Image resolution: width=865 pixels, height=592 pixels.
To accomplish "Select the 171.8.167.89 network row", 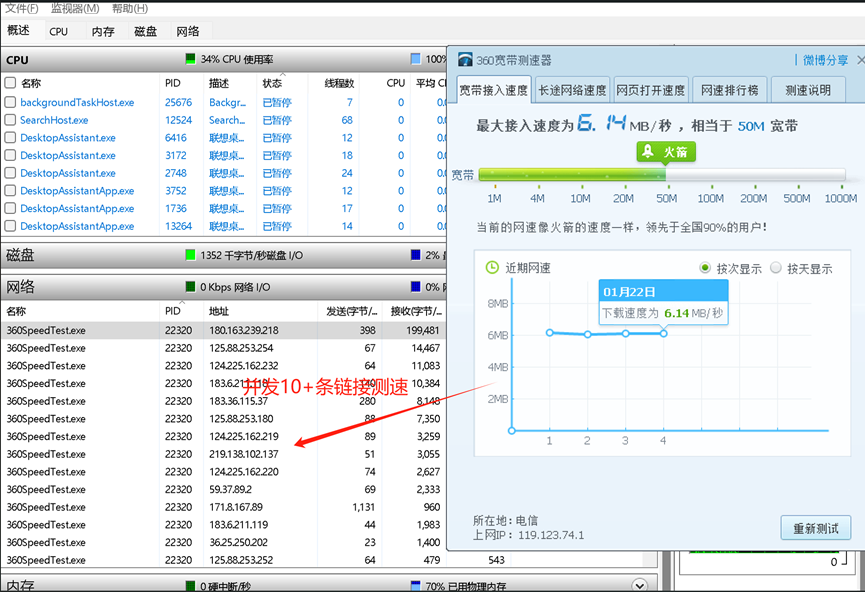I will [x=223, y=507].
